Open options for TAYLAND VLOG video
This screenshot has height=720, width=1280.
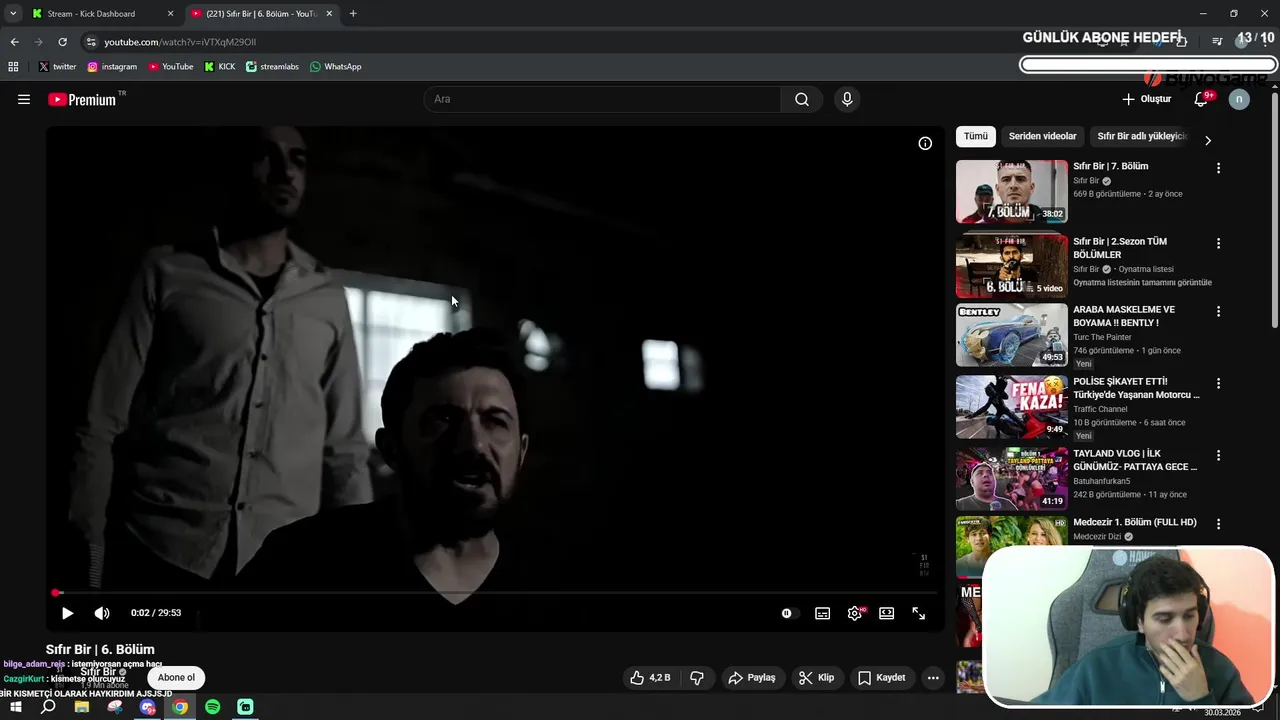point(1218,455)
